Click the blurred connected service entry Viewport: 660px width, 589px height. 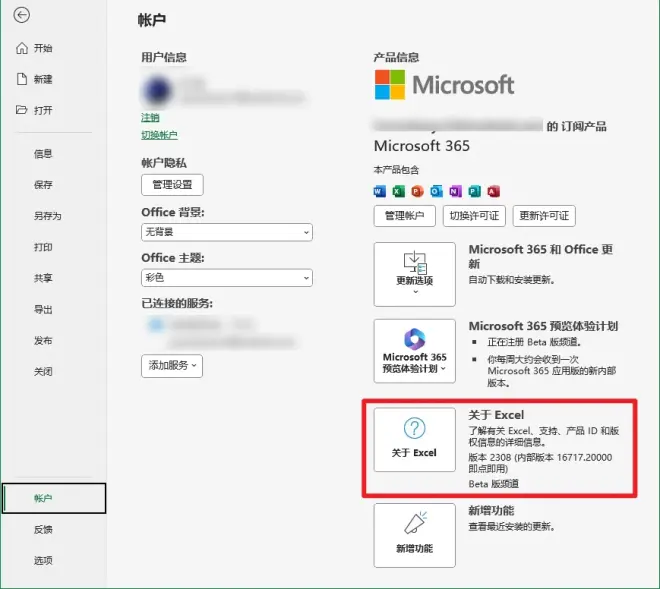pos(221,333)
